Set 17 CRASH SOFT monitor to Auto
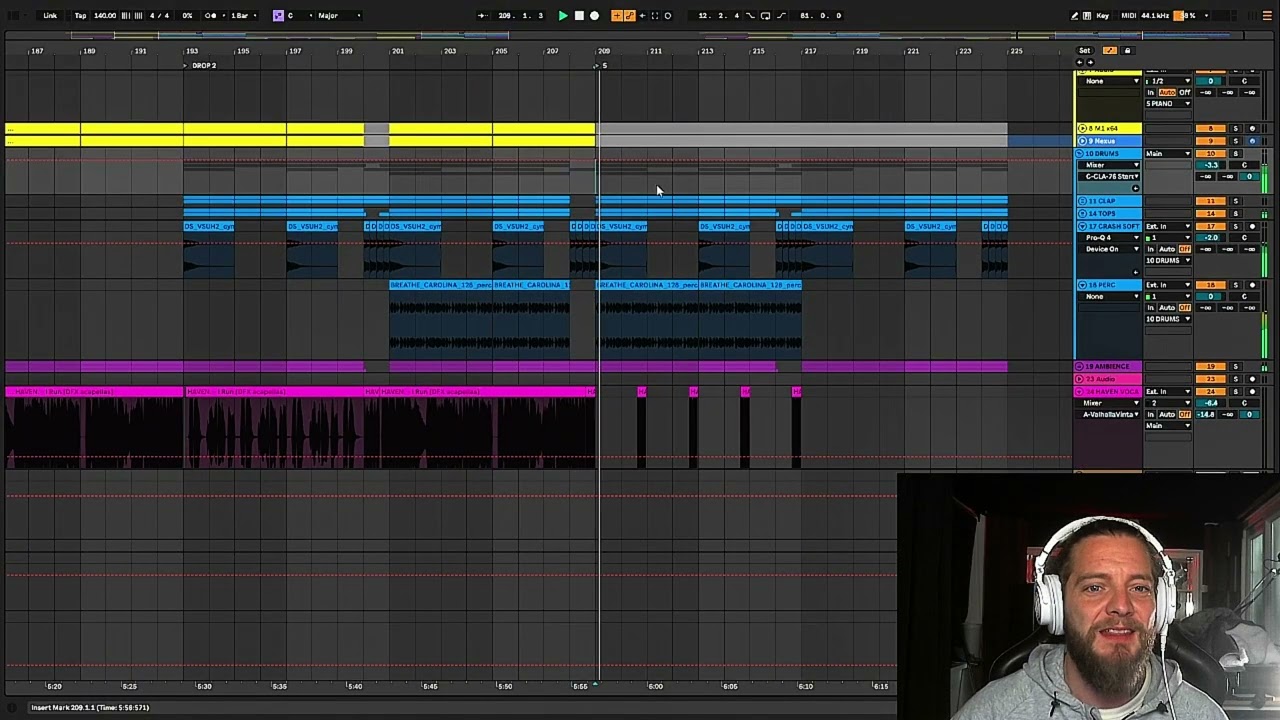The height and width of the screenshot is (720, 1280). click(x=1167, y=249)
